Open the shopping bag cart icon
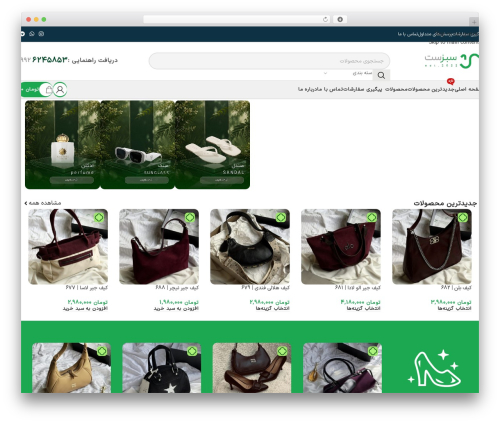The height and width of the screenshot is (423, 500). [x=49, y=89]
